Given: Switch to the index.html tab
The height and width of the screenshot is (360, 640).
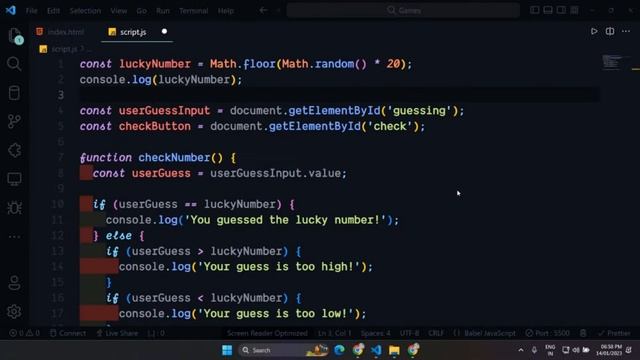Looking at the screenshot, I should 60,32.
